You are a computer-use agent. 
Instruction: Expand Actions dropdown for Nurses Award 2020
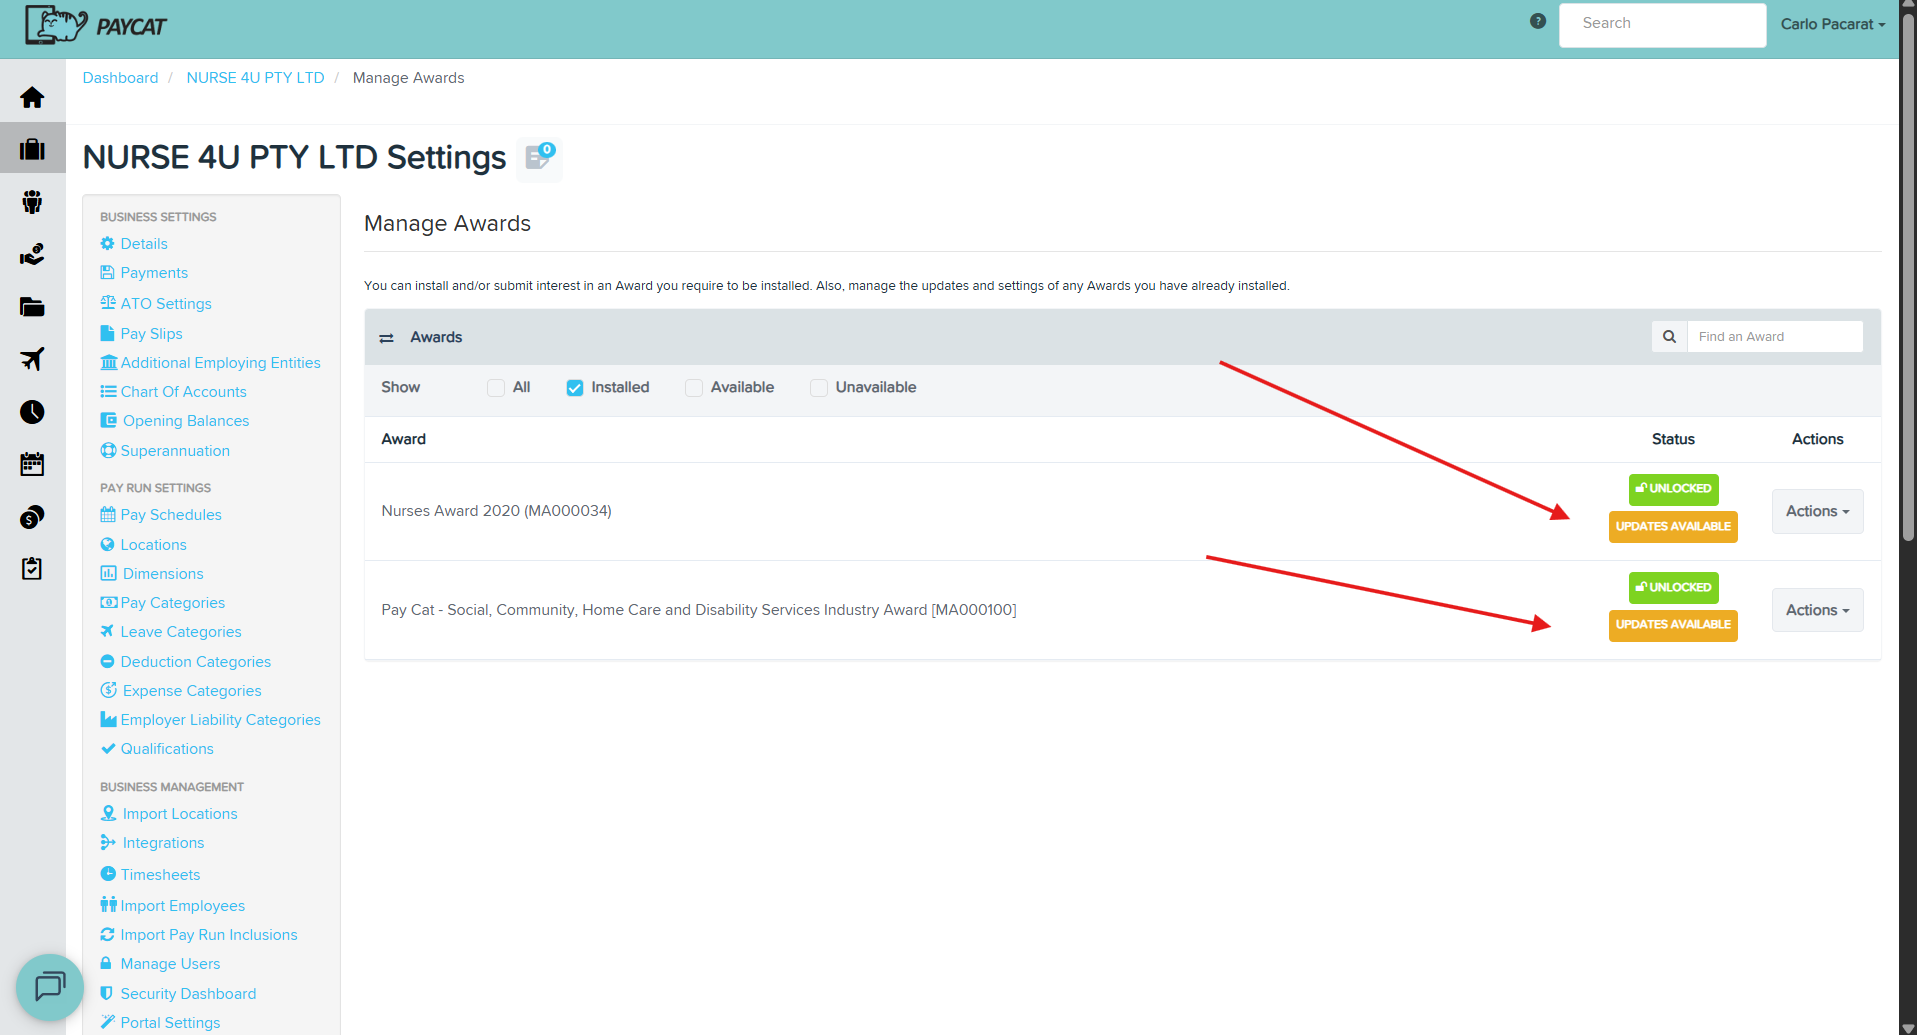point(1816,511)
